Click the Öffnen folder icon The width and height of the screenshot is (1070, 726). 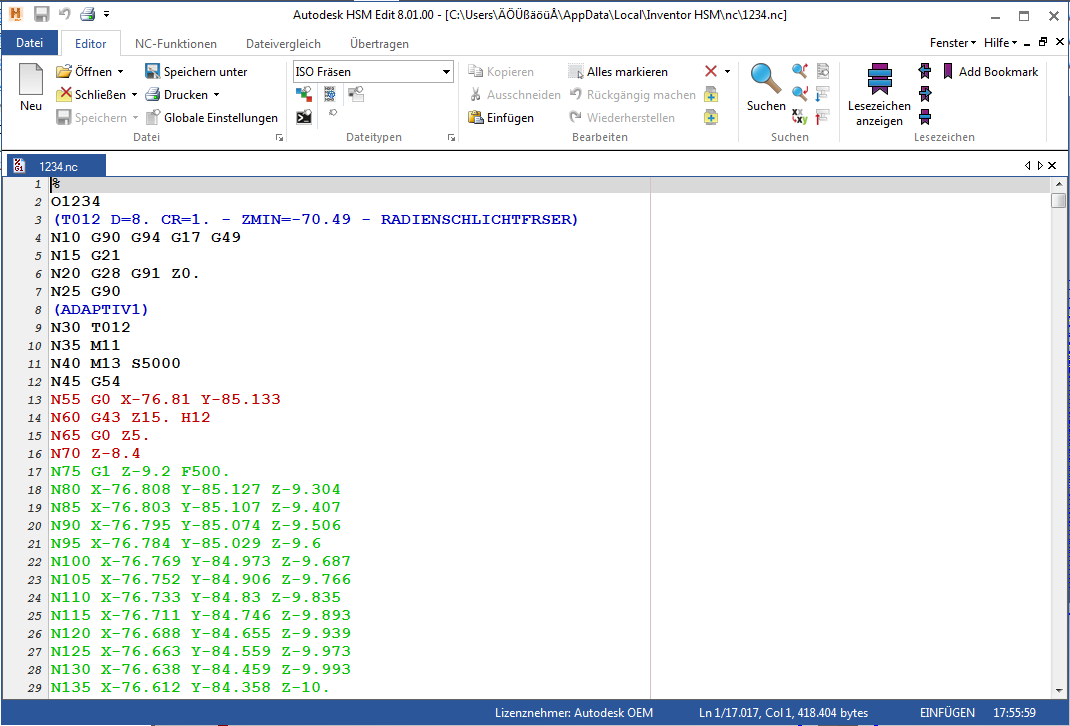[64, 72]
